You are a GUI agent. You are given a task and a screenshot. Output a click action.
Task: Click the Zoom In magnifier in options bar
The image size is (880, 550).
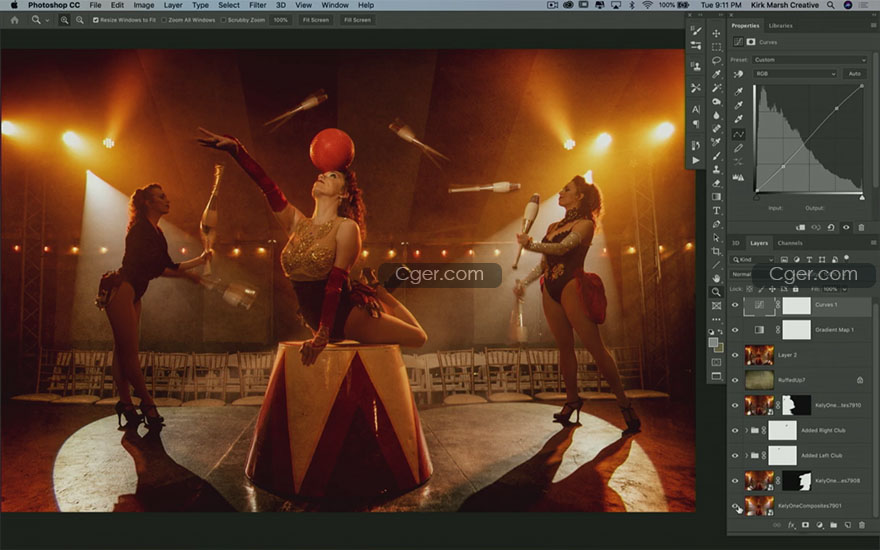(65, 20)
